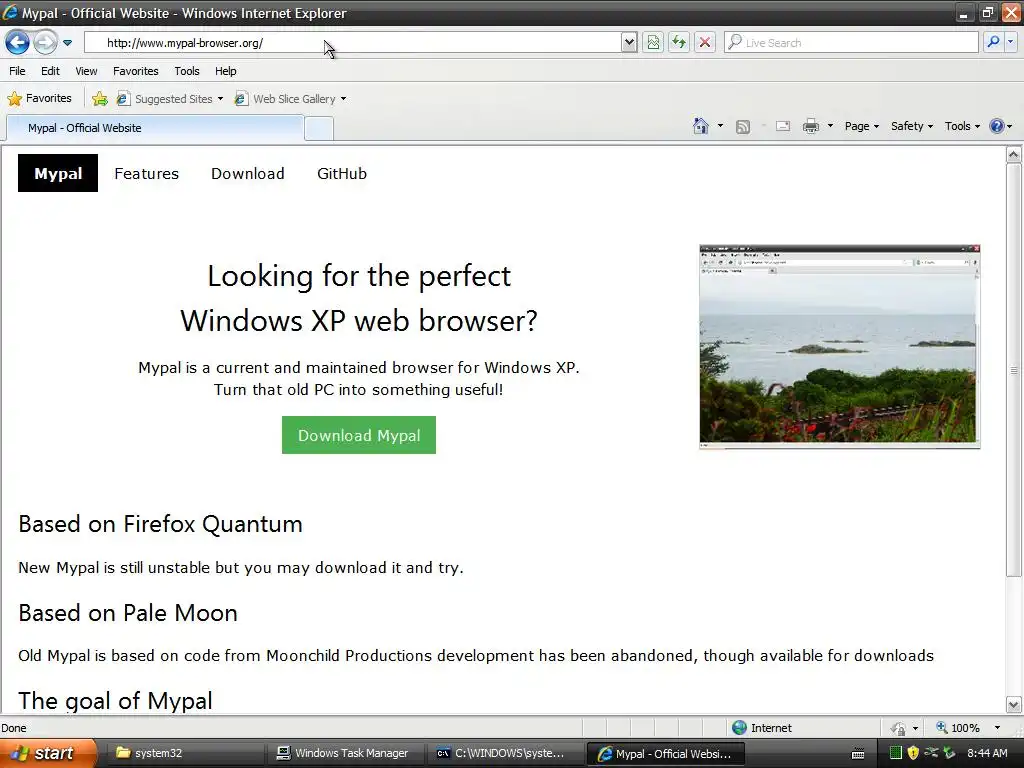Click the vertical scrollbar thumb
Viewport: 1024px width, 768px height.
coord(1014,370)
